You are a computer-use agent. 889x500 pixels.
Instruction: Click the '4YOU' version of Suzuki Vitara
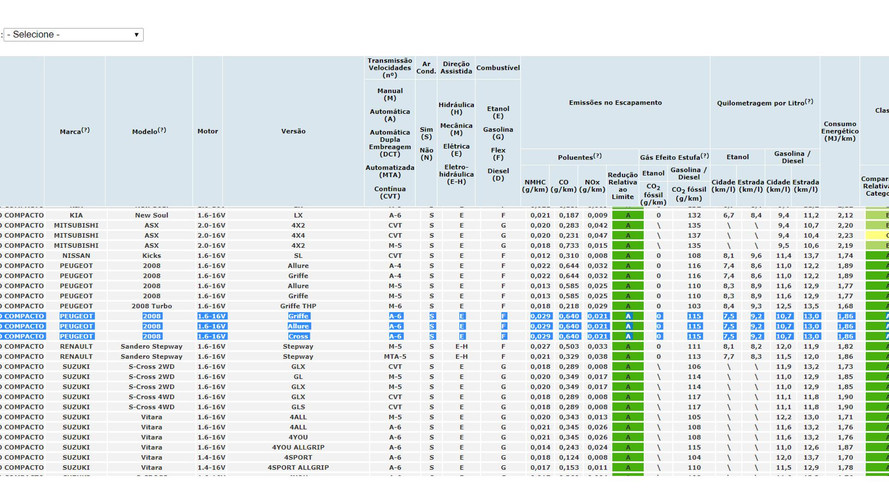pyautogui.click(x=298, y=437)
